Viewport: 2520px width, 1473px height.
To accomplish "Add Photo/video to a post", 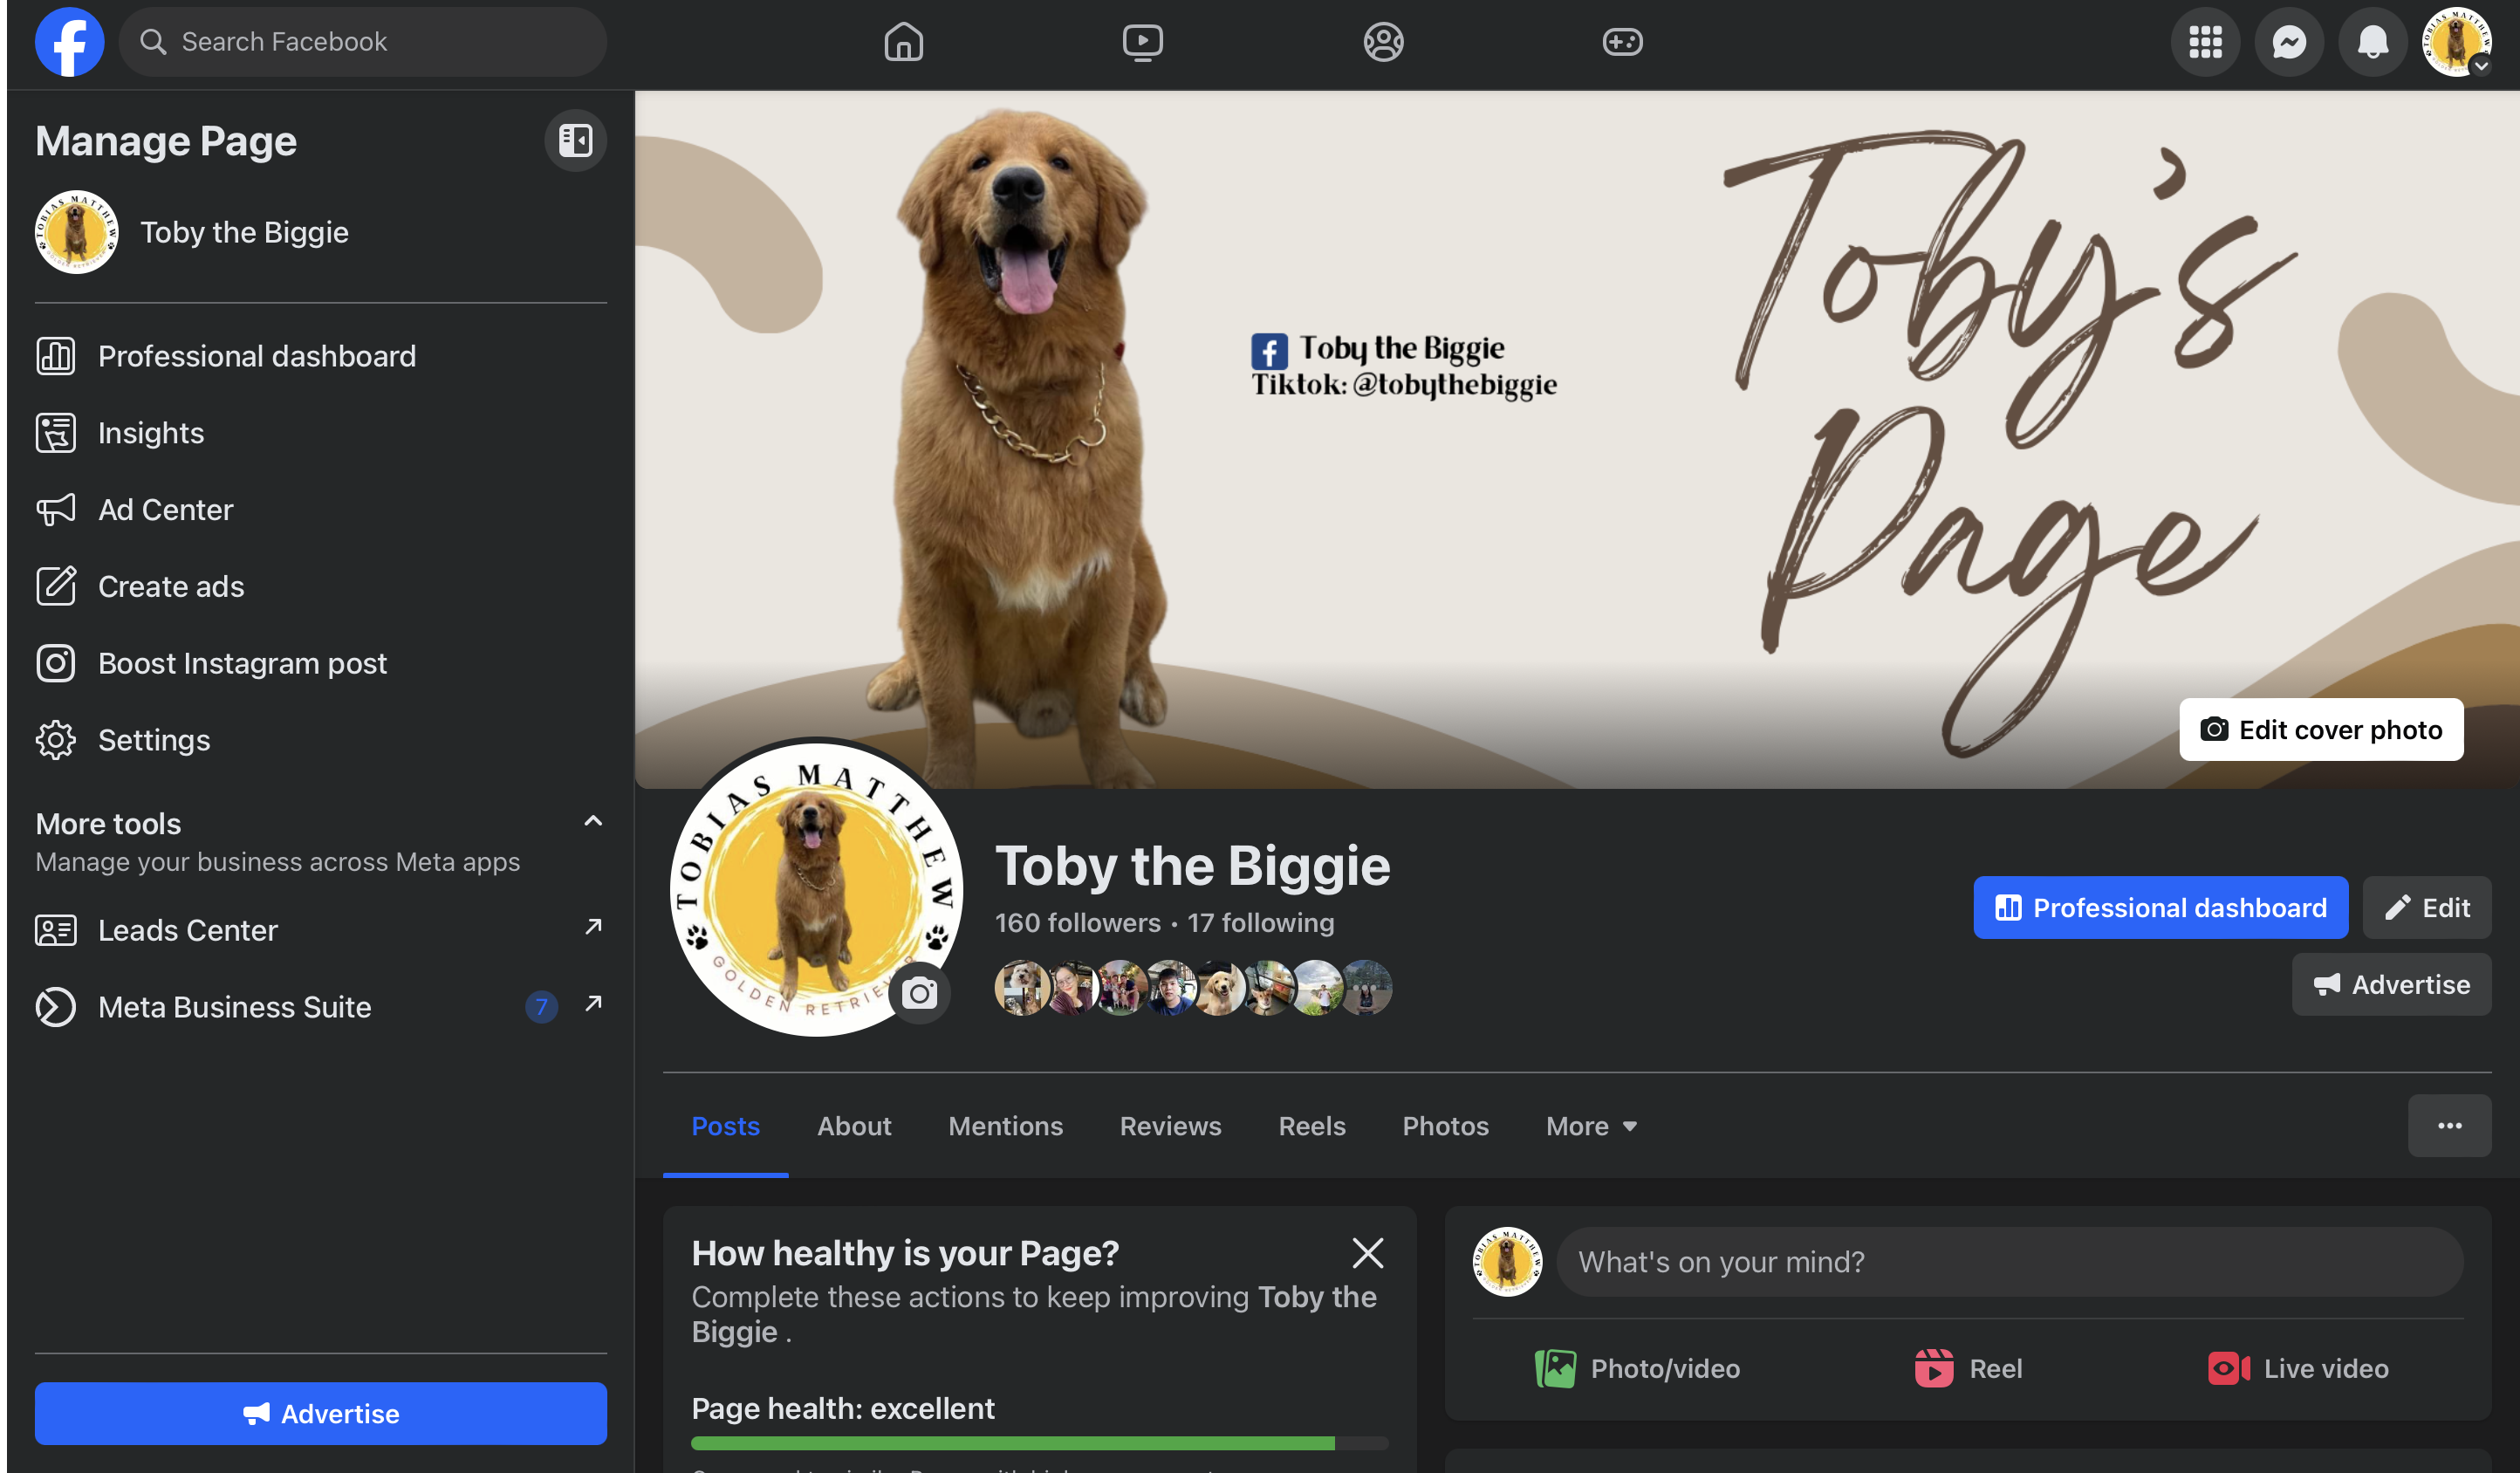I will (1638, 1368).
